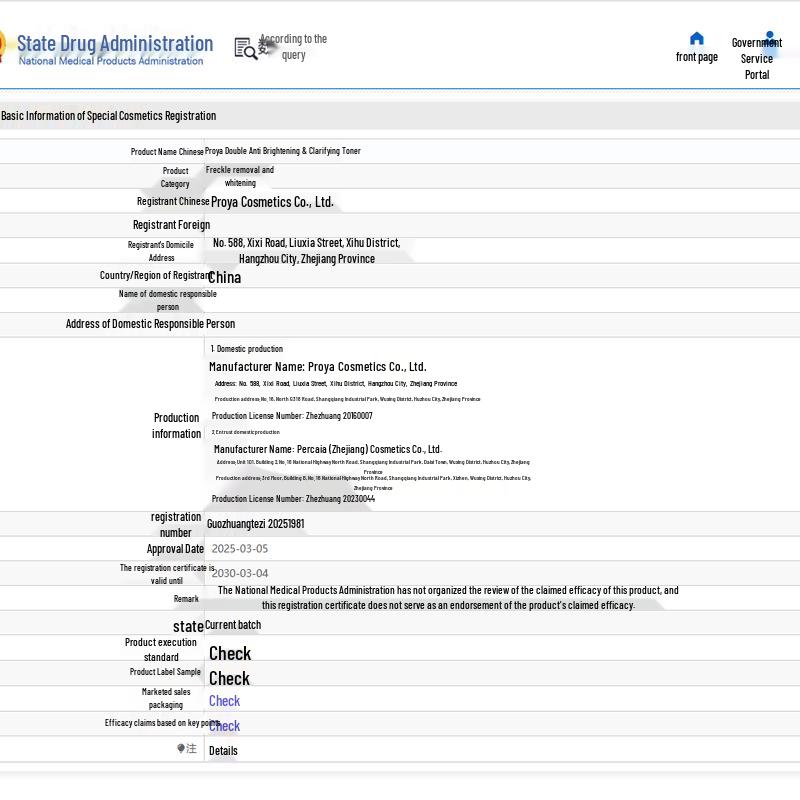Image resolution: width=800 pixels, height=800 pixels.
Task: Select "Address of Domestic Responsible Person" label
Action: point(151,324)
